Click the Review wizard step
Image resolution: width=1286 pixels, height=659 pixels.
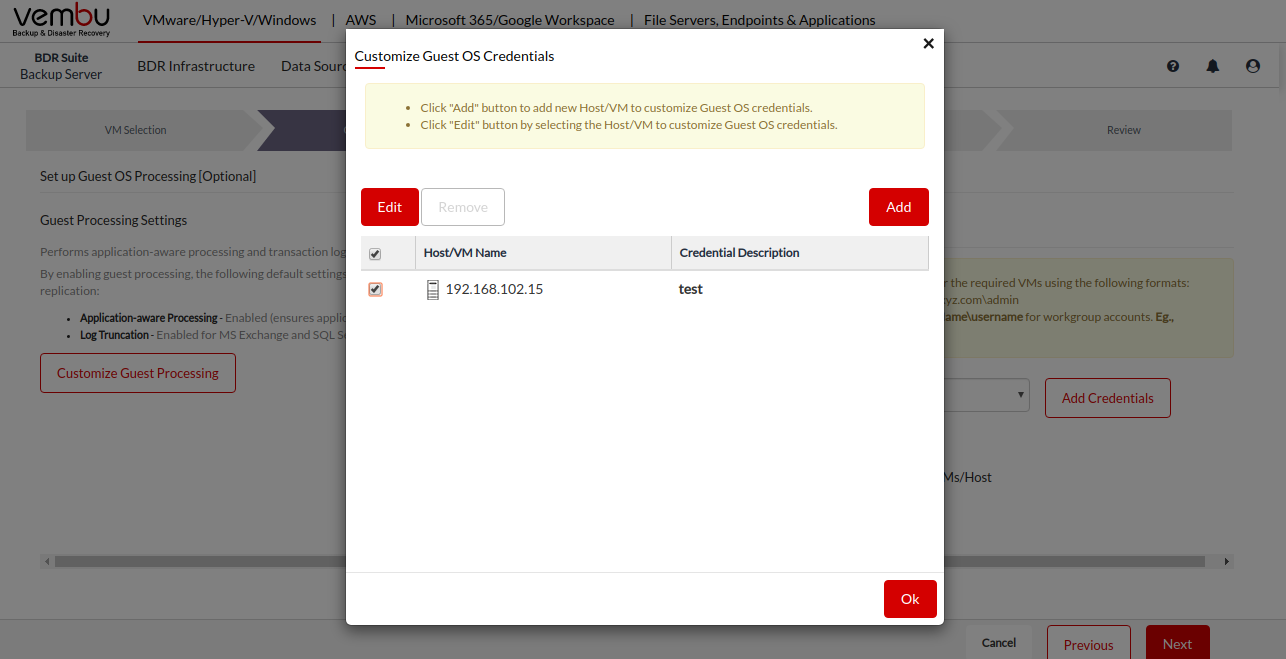pyautogui.click(x=1123, y=130)
